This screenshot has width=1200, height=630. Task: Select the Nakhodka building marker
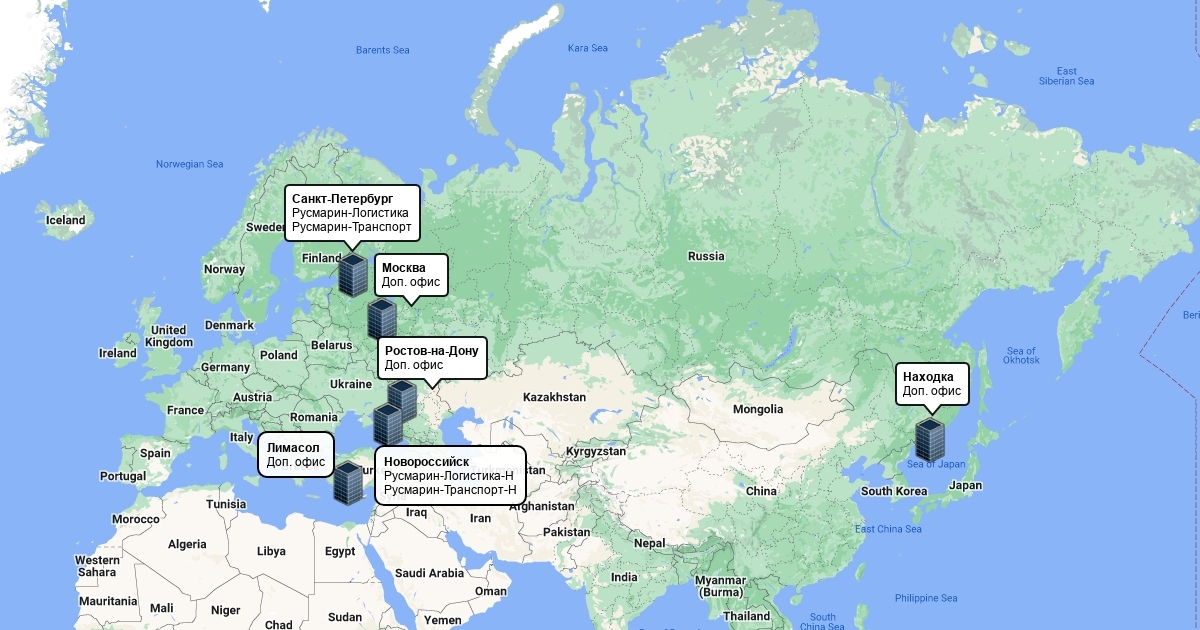[x=930, y=440]
